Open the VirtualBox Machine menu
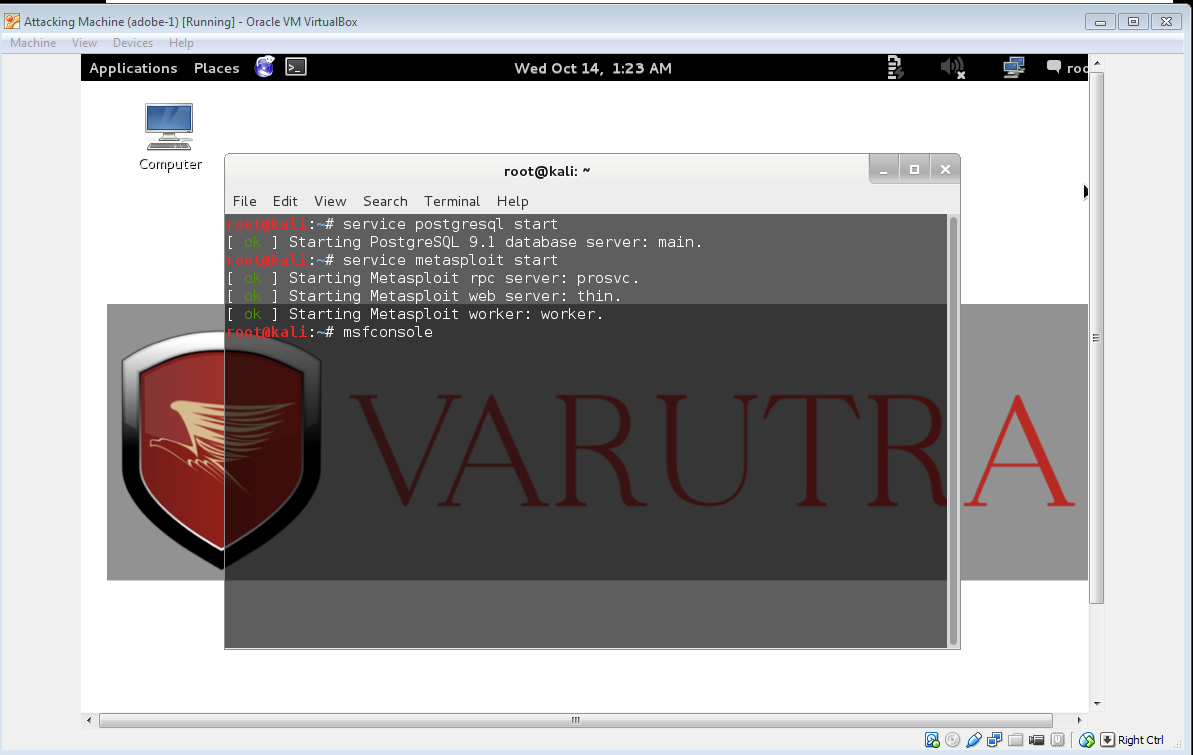This screenshot has height=755, width=1193. point(33,43)
